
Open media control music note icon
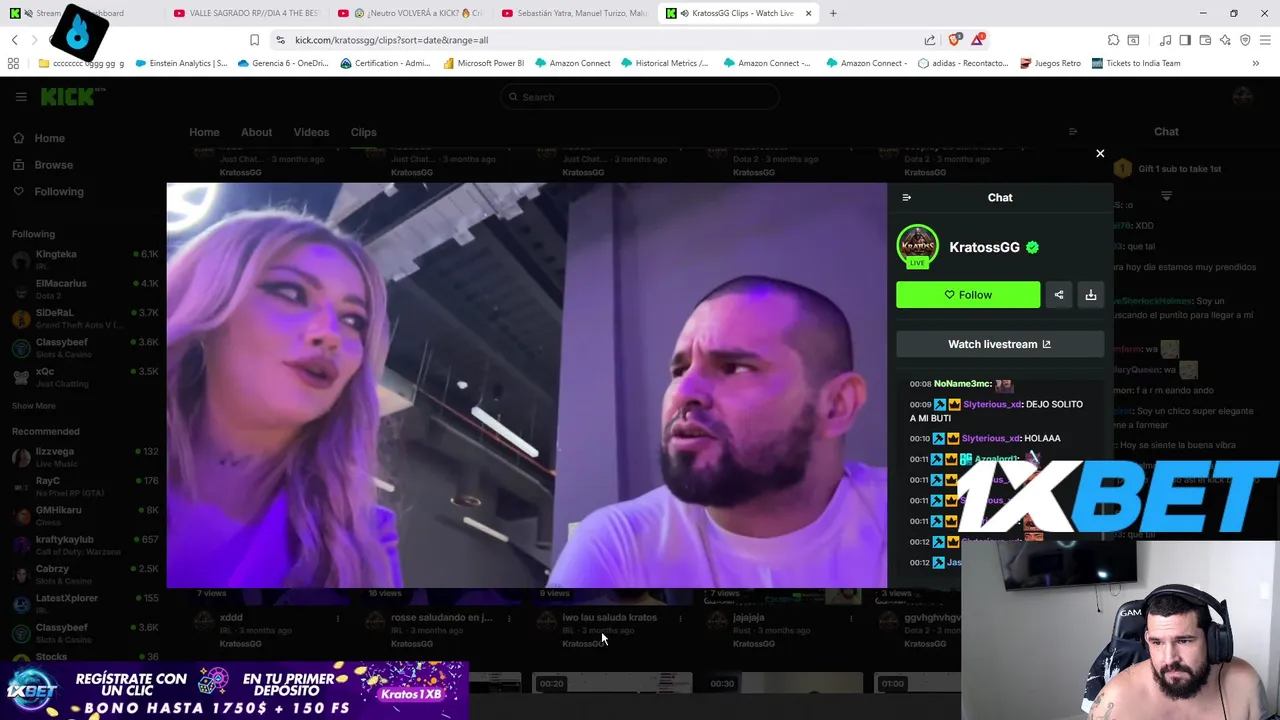[1165, 40]
